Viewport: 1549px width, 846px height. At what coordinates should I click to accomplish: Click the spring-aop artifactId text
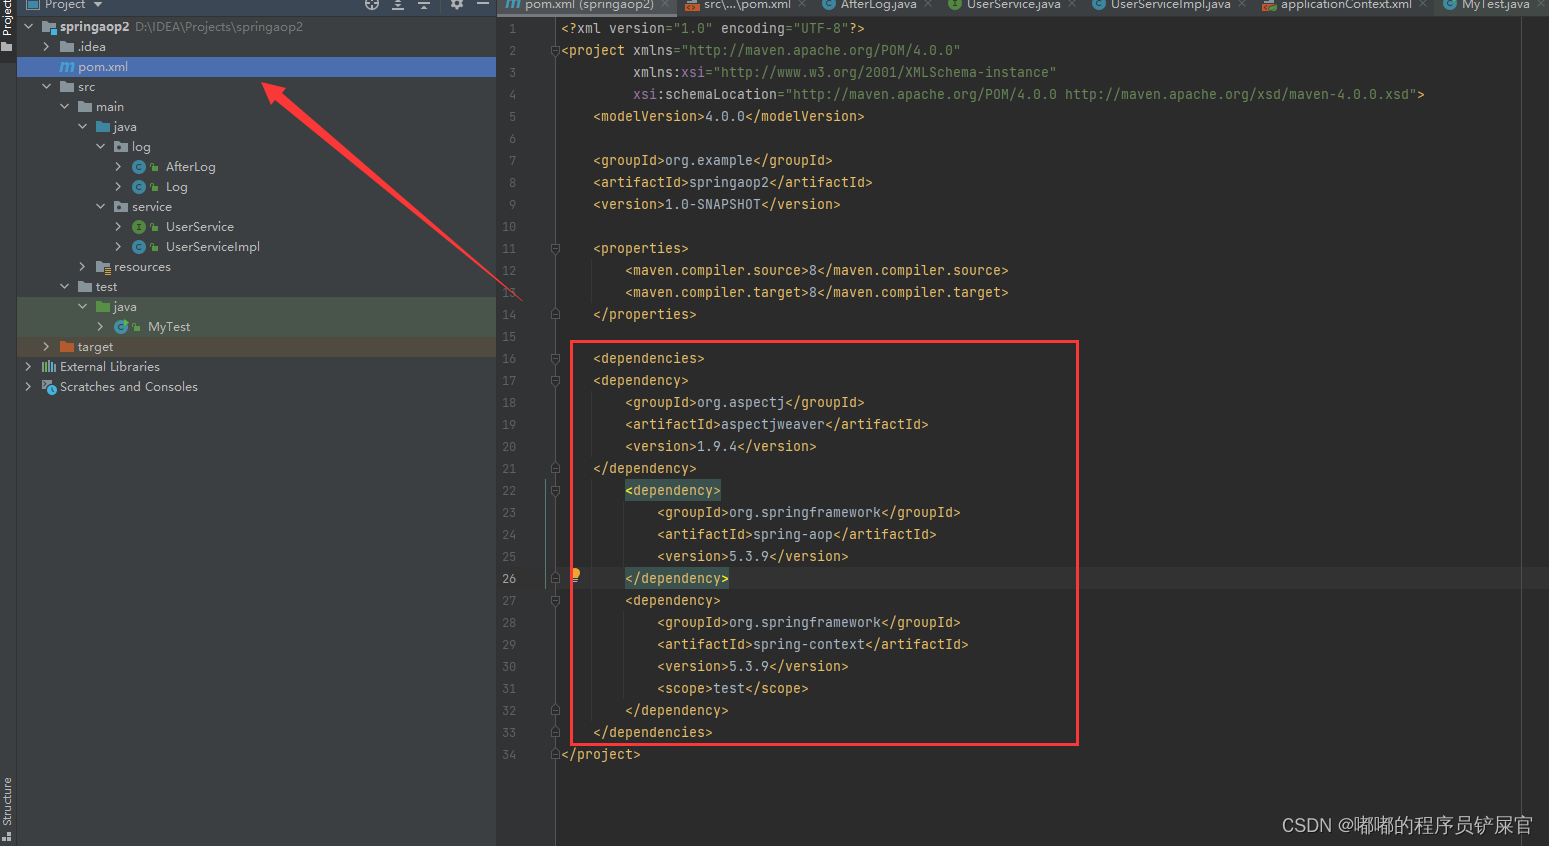point(792,534)
